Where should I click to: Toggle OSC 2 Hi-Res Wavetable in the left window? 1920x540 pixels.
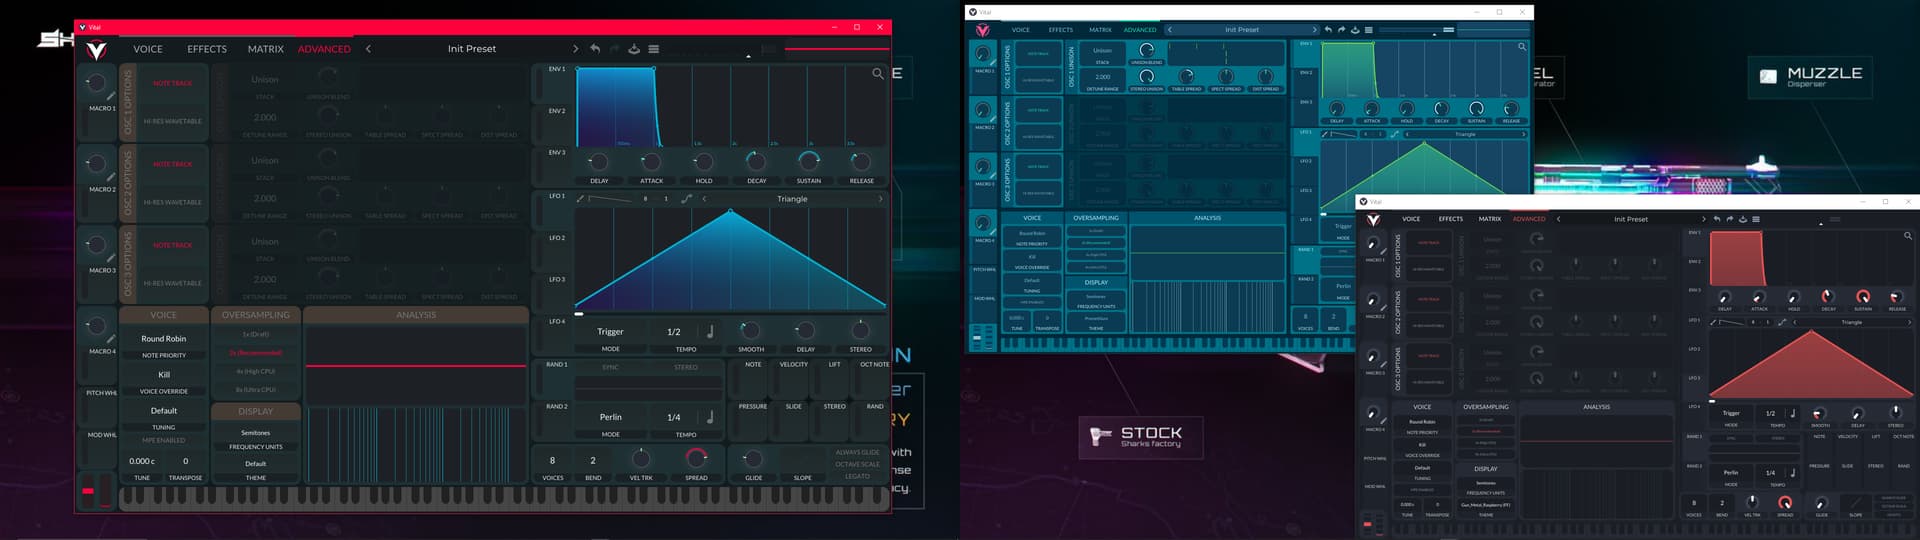click(x=172, y=202)
